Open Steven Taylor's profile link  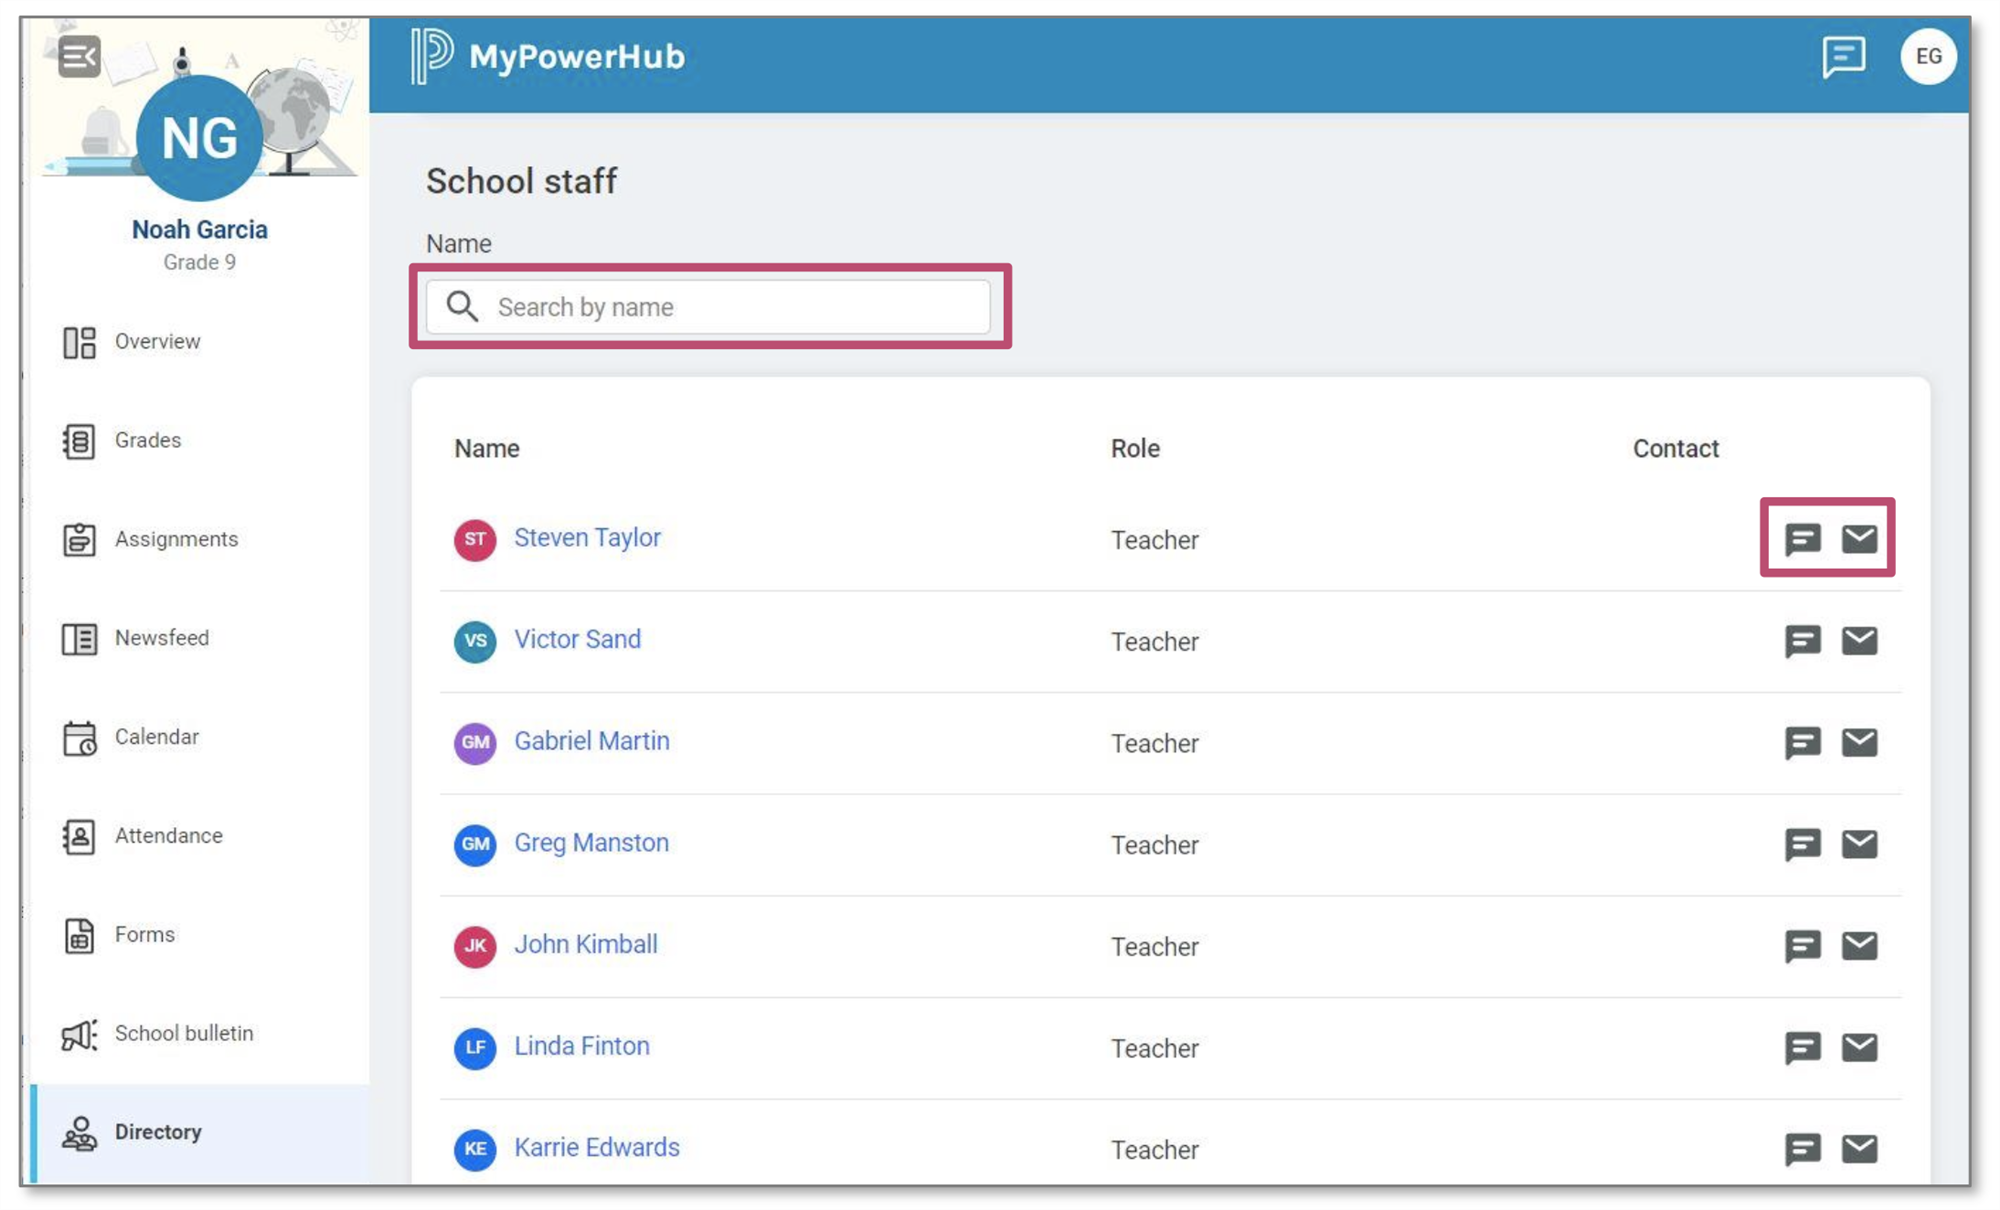pos(587,538)
